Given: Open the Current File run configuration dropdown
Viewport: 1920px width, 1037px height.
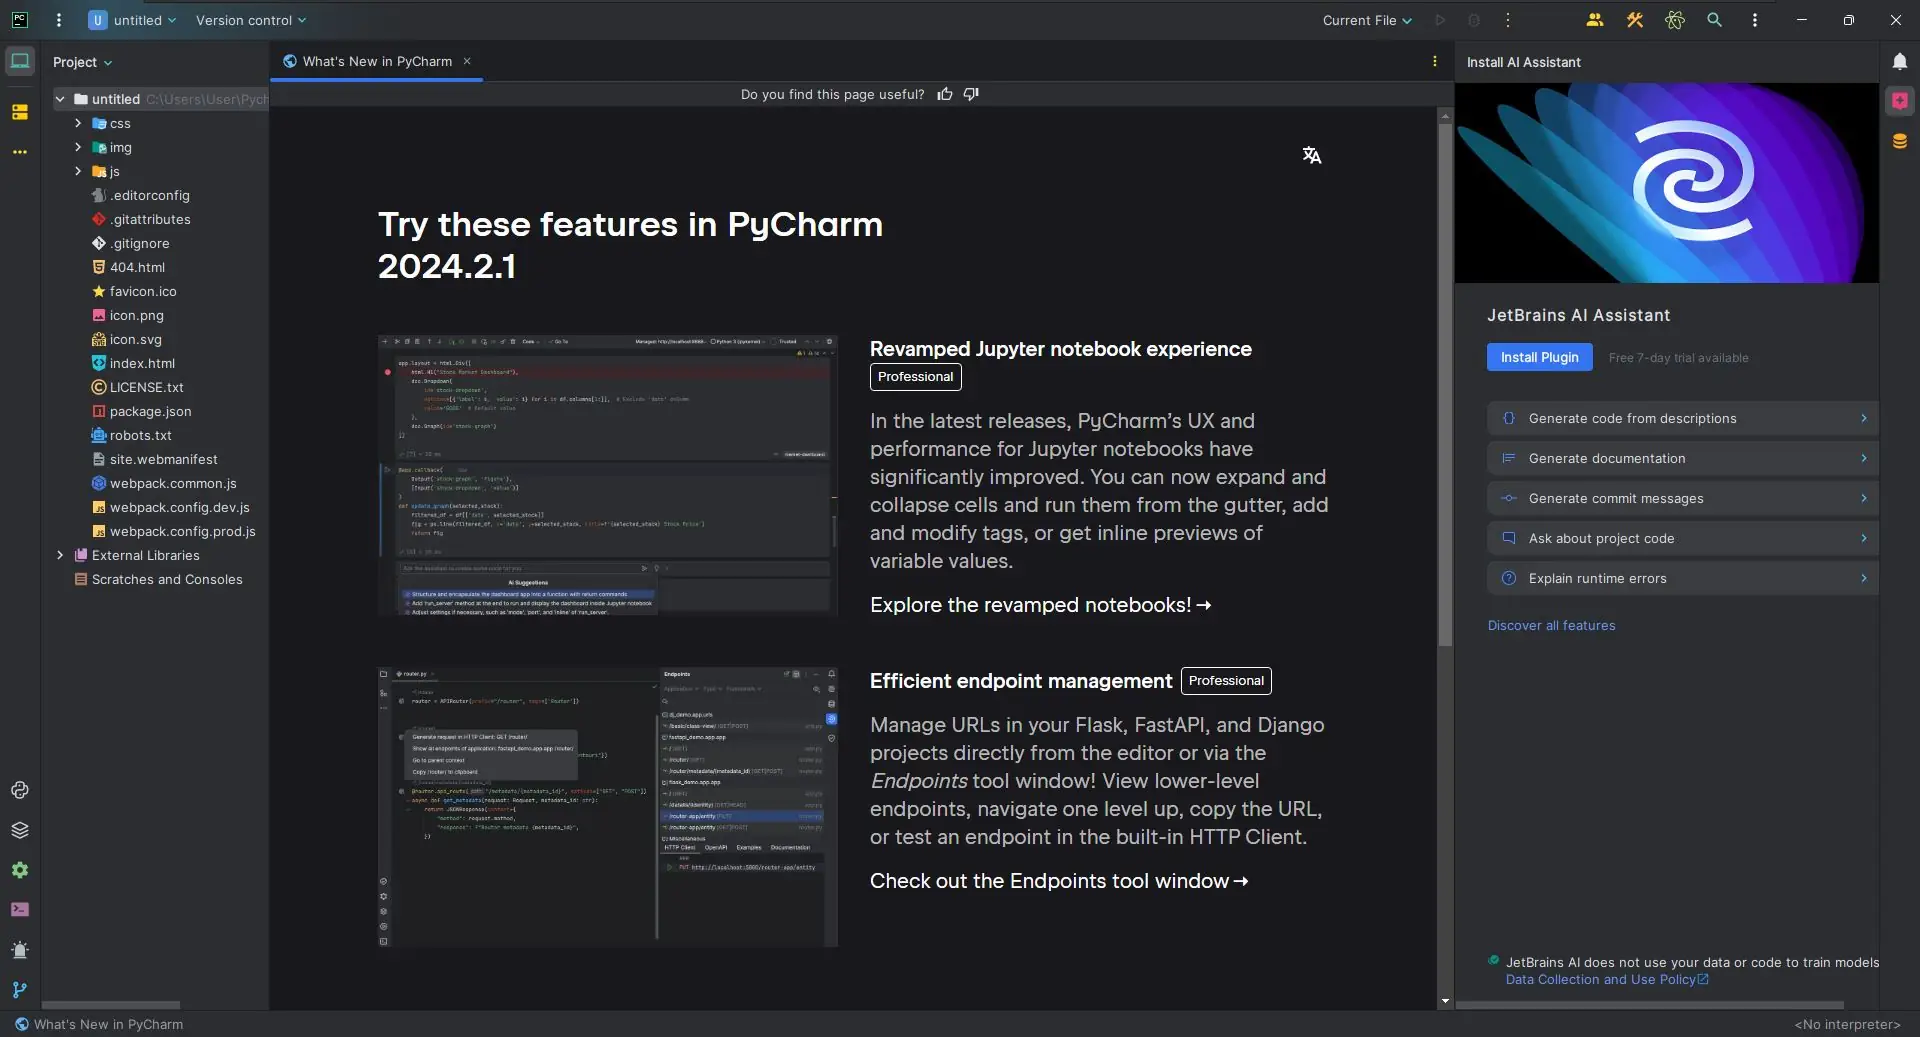Looking at the screenshot, I should coord(1367,20).
